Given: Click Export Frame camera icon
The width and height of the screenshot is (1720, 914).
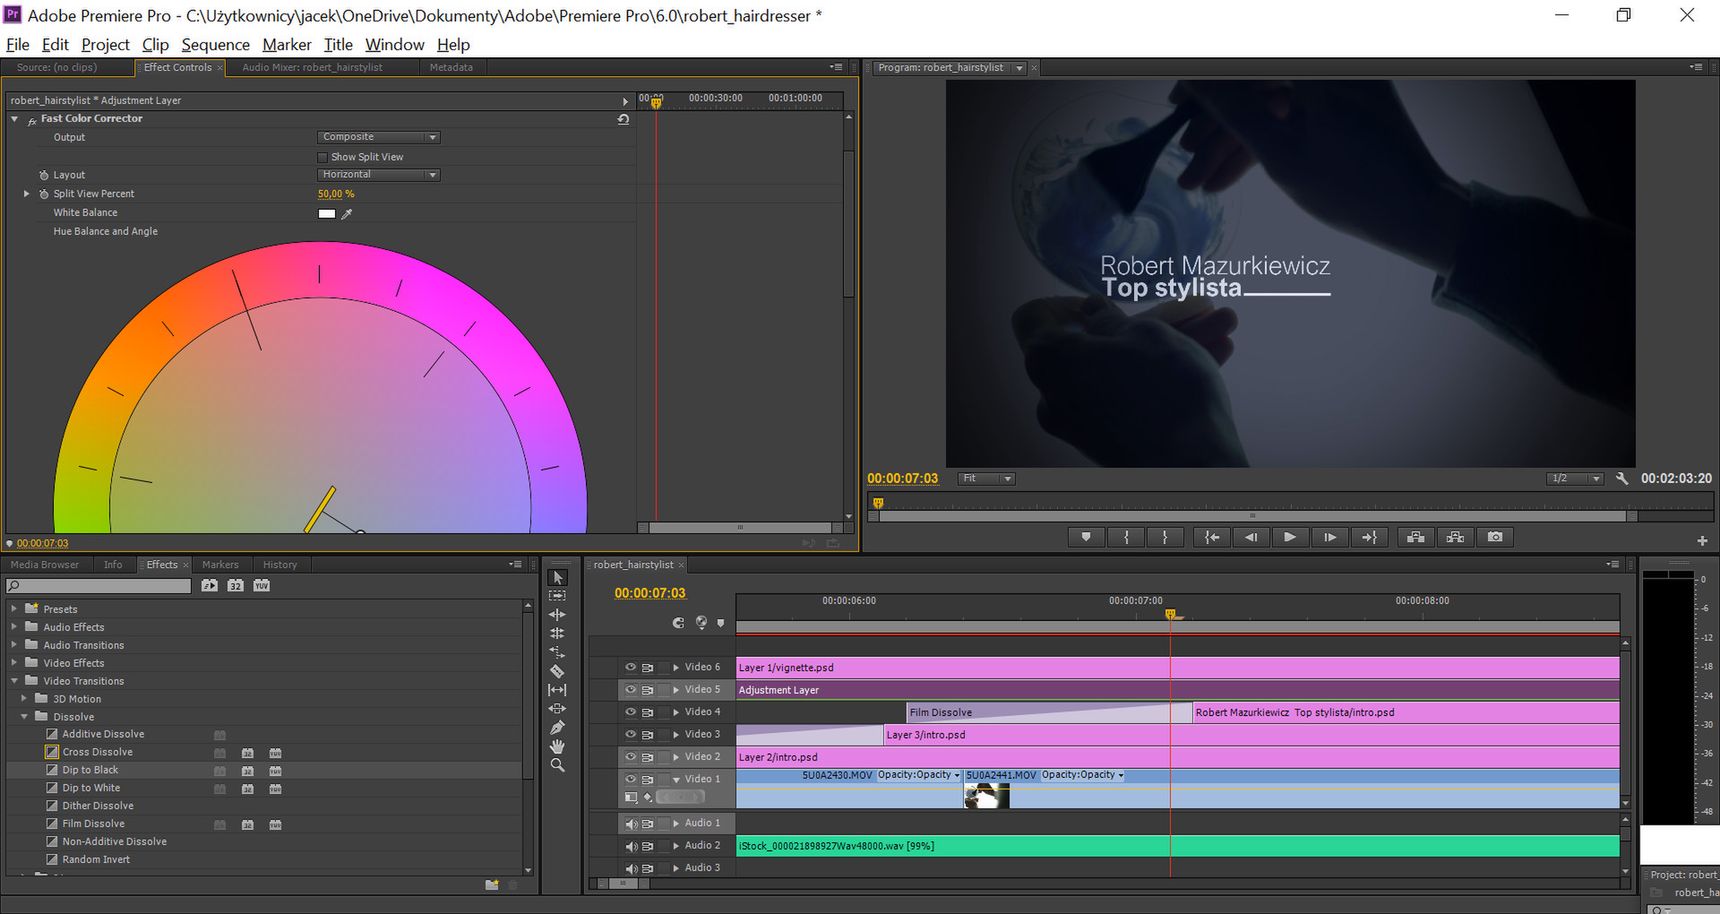Looking at the screenshot, I should 1495,537.
